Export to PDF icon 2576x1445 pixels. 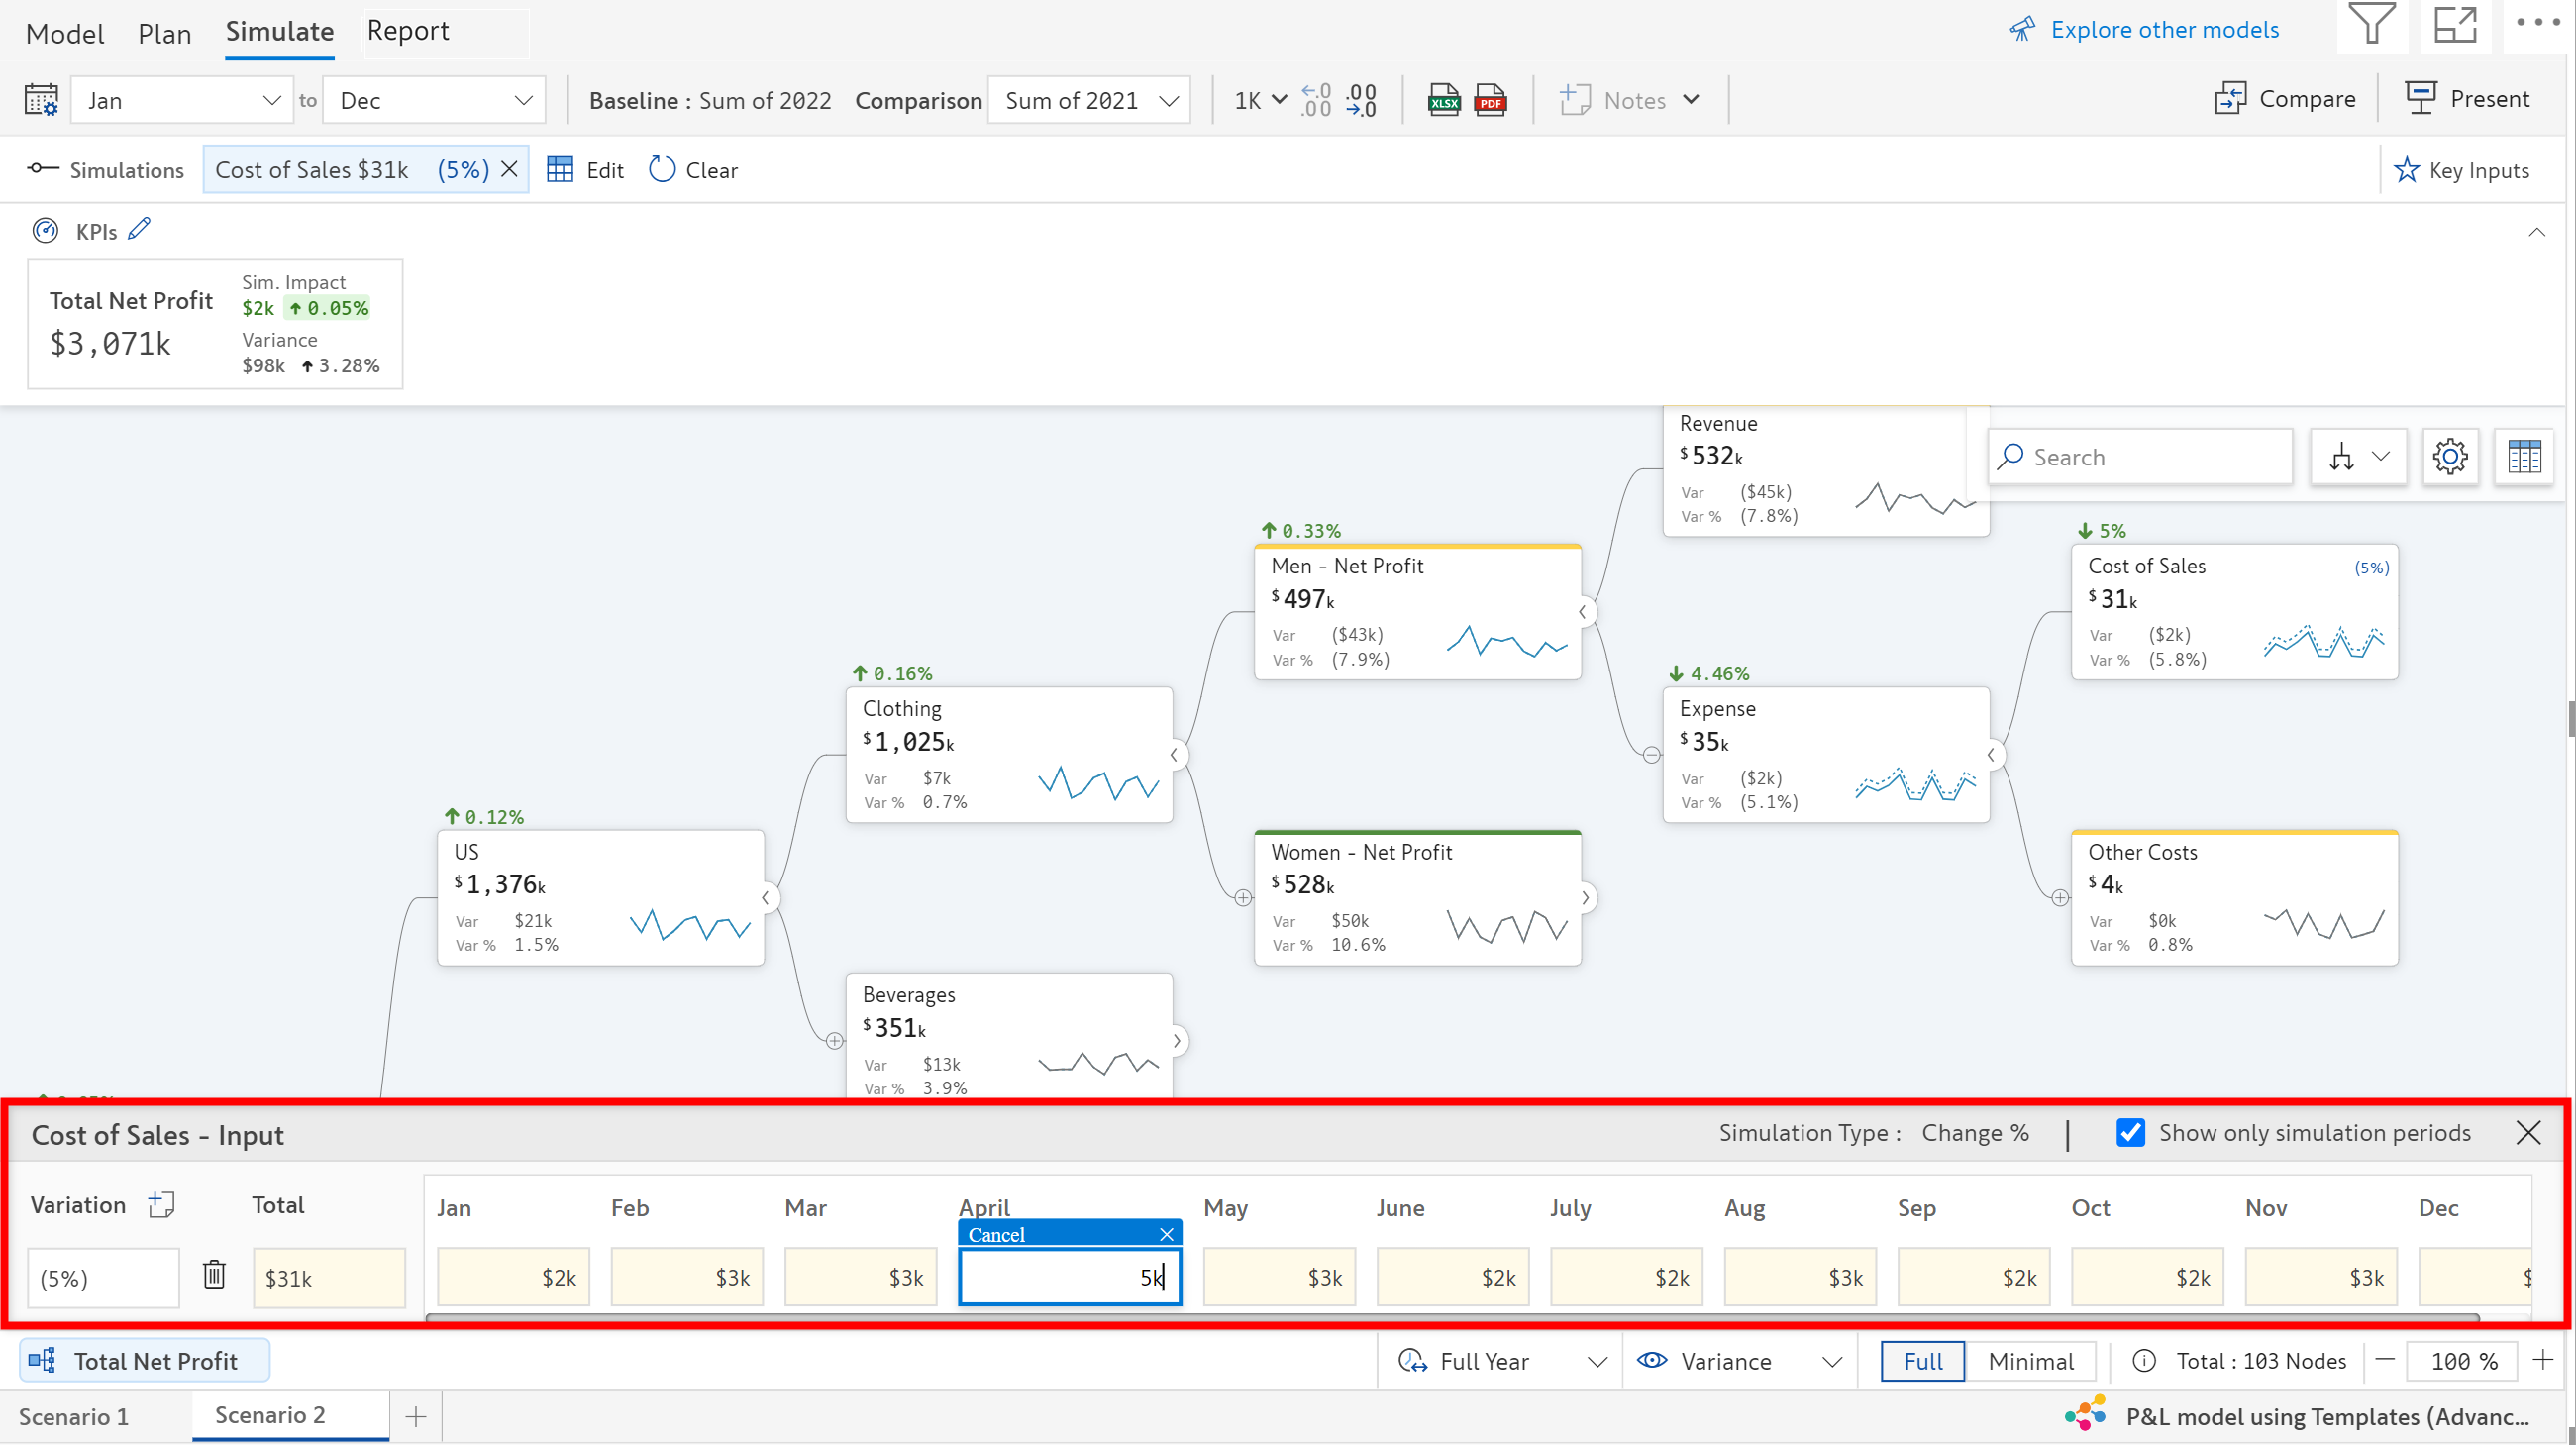(1490, 100)
